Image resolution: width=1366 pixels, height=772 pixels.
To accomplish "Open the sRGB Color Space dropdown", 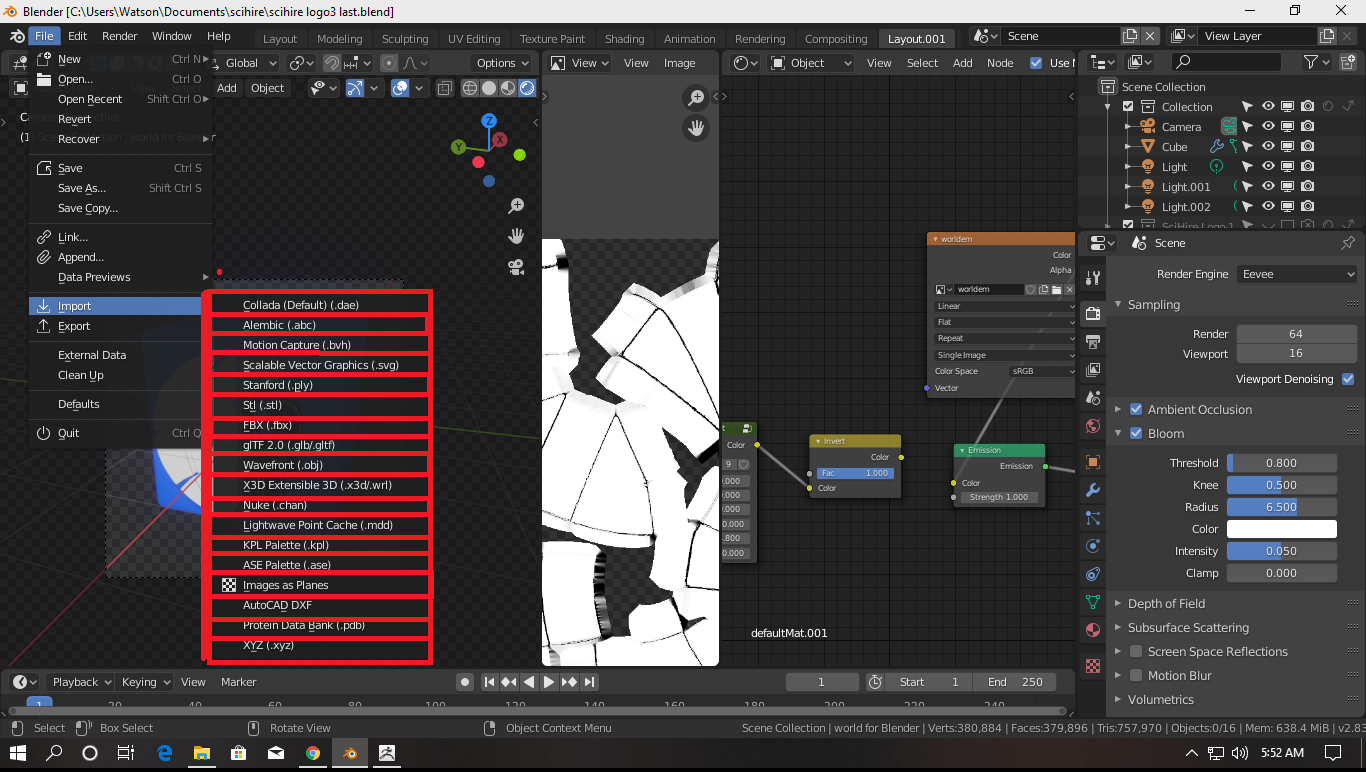I will [x=1041, y=371].
